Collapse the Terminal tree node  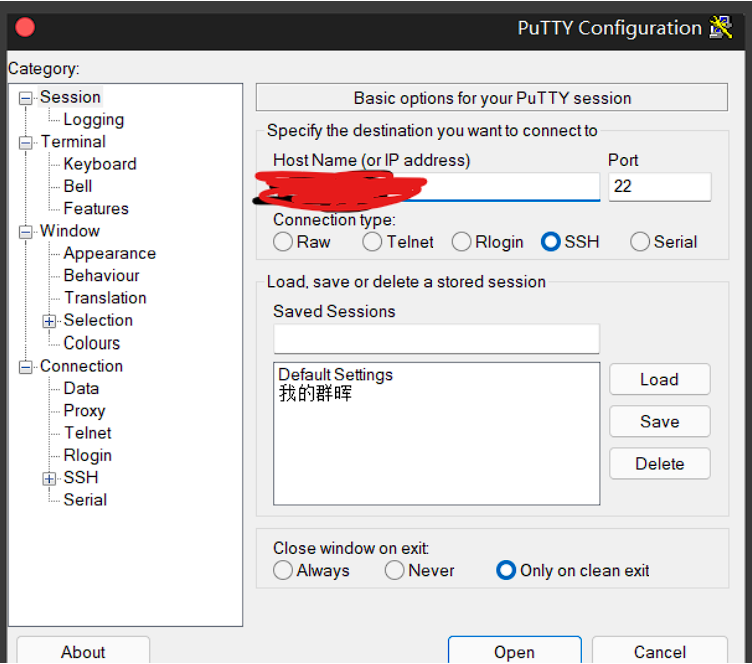click(25, 143)
